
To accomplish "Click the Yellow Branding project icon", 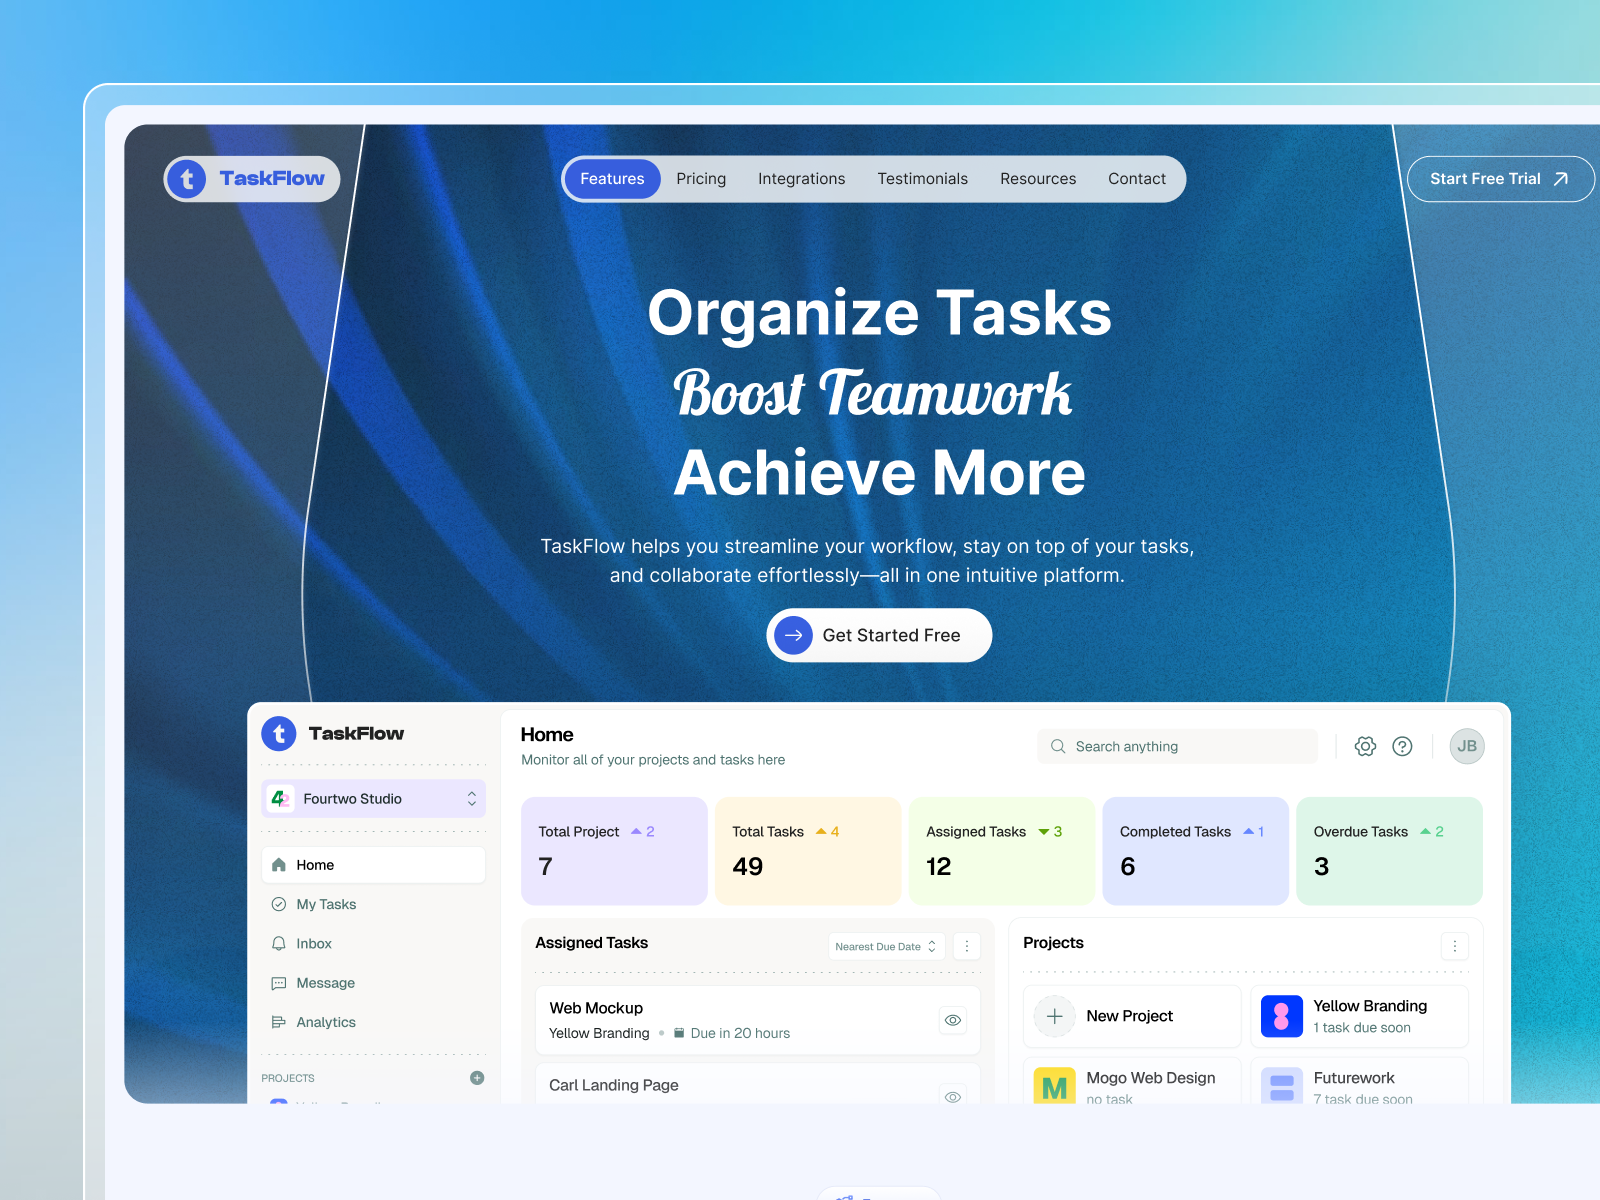I will 1281,1016.
